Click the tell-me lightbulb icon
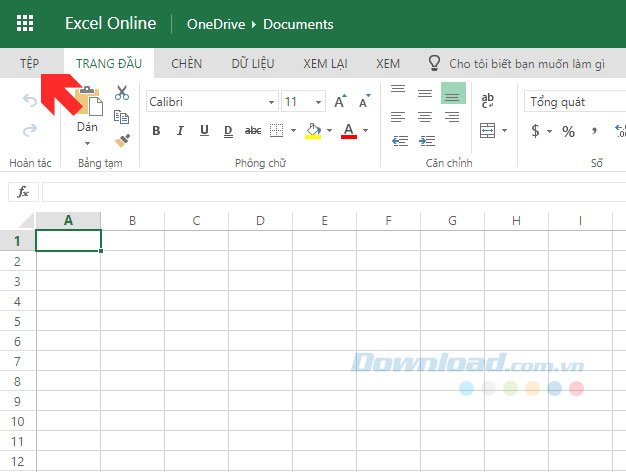The width and height of the screenshot is (626, 472). [434, 63]
